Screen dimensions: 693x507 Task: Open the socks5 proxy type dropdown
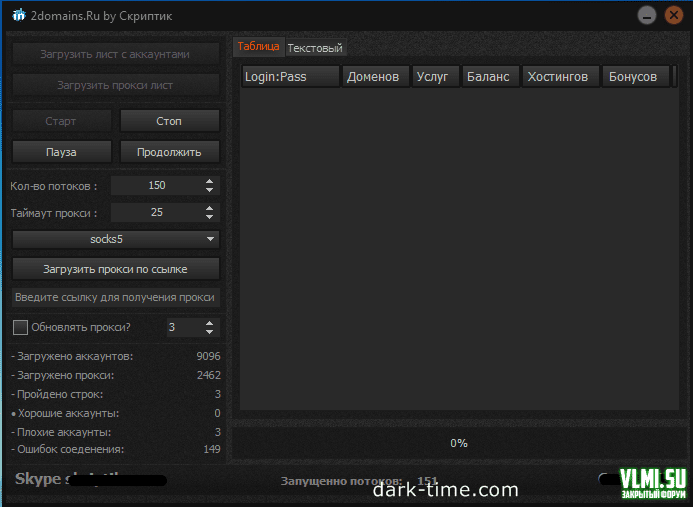[115, 240]
